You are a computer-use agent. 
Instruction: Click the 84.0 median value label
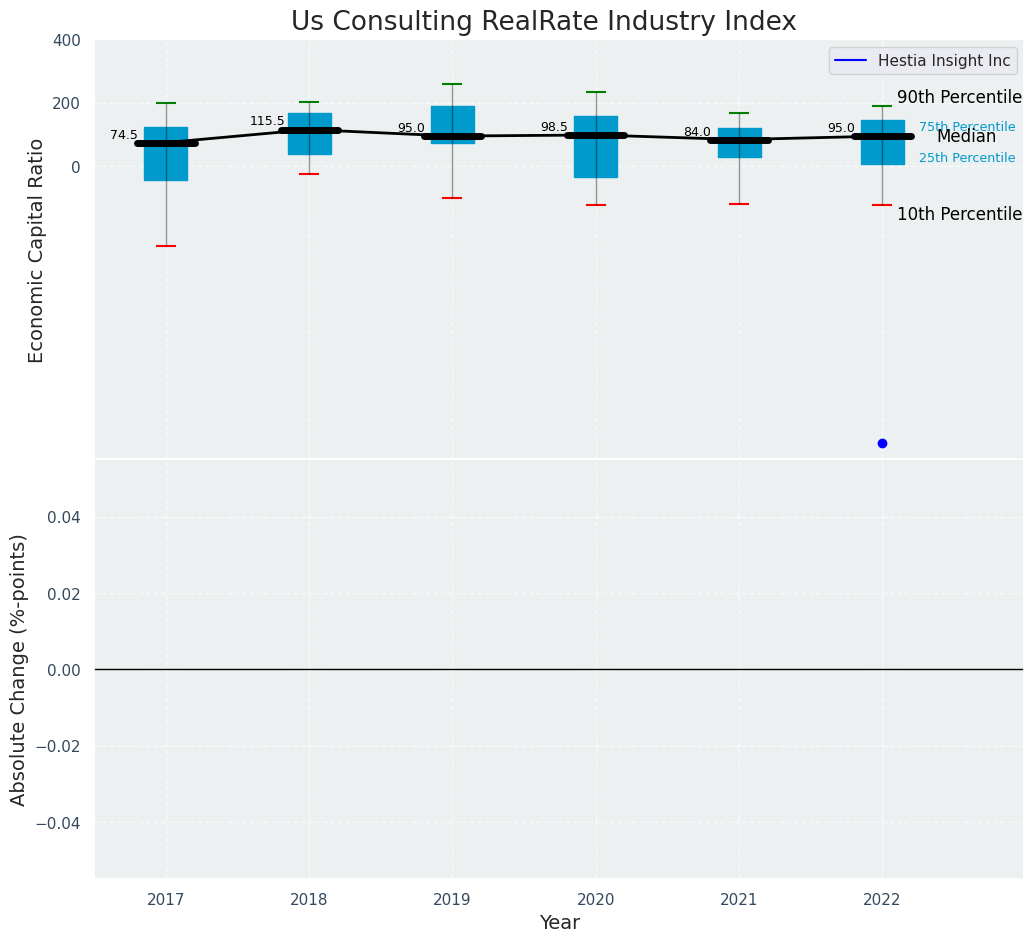(697, 132)
